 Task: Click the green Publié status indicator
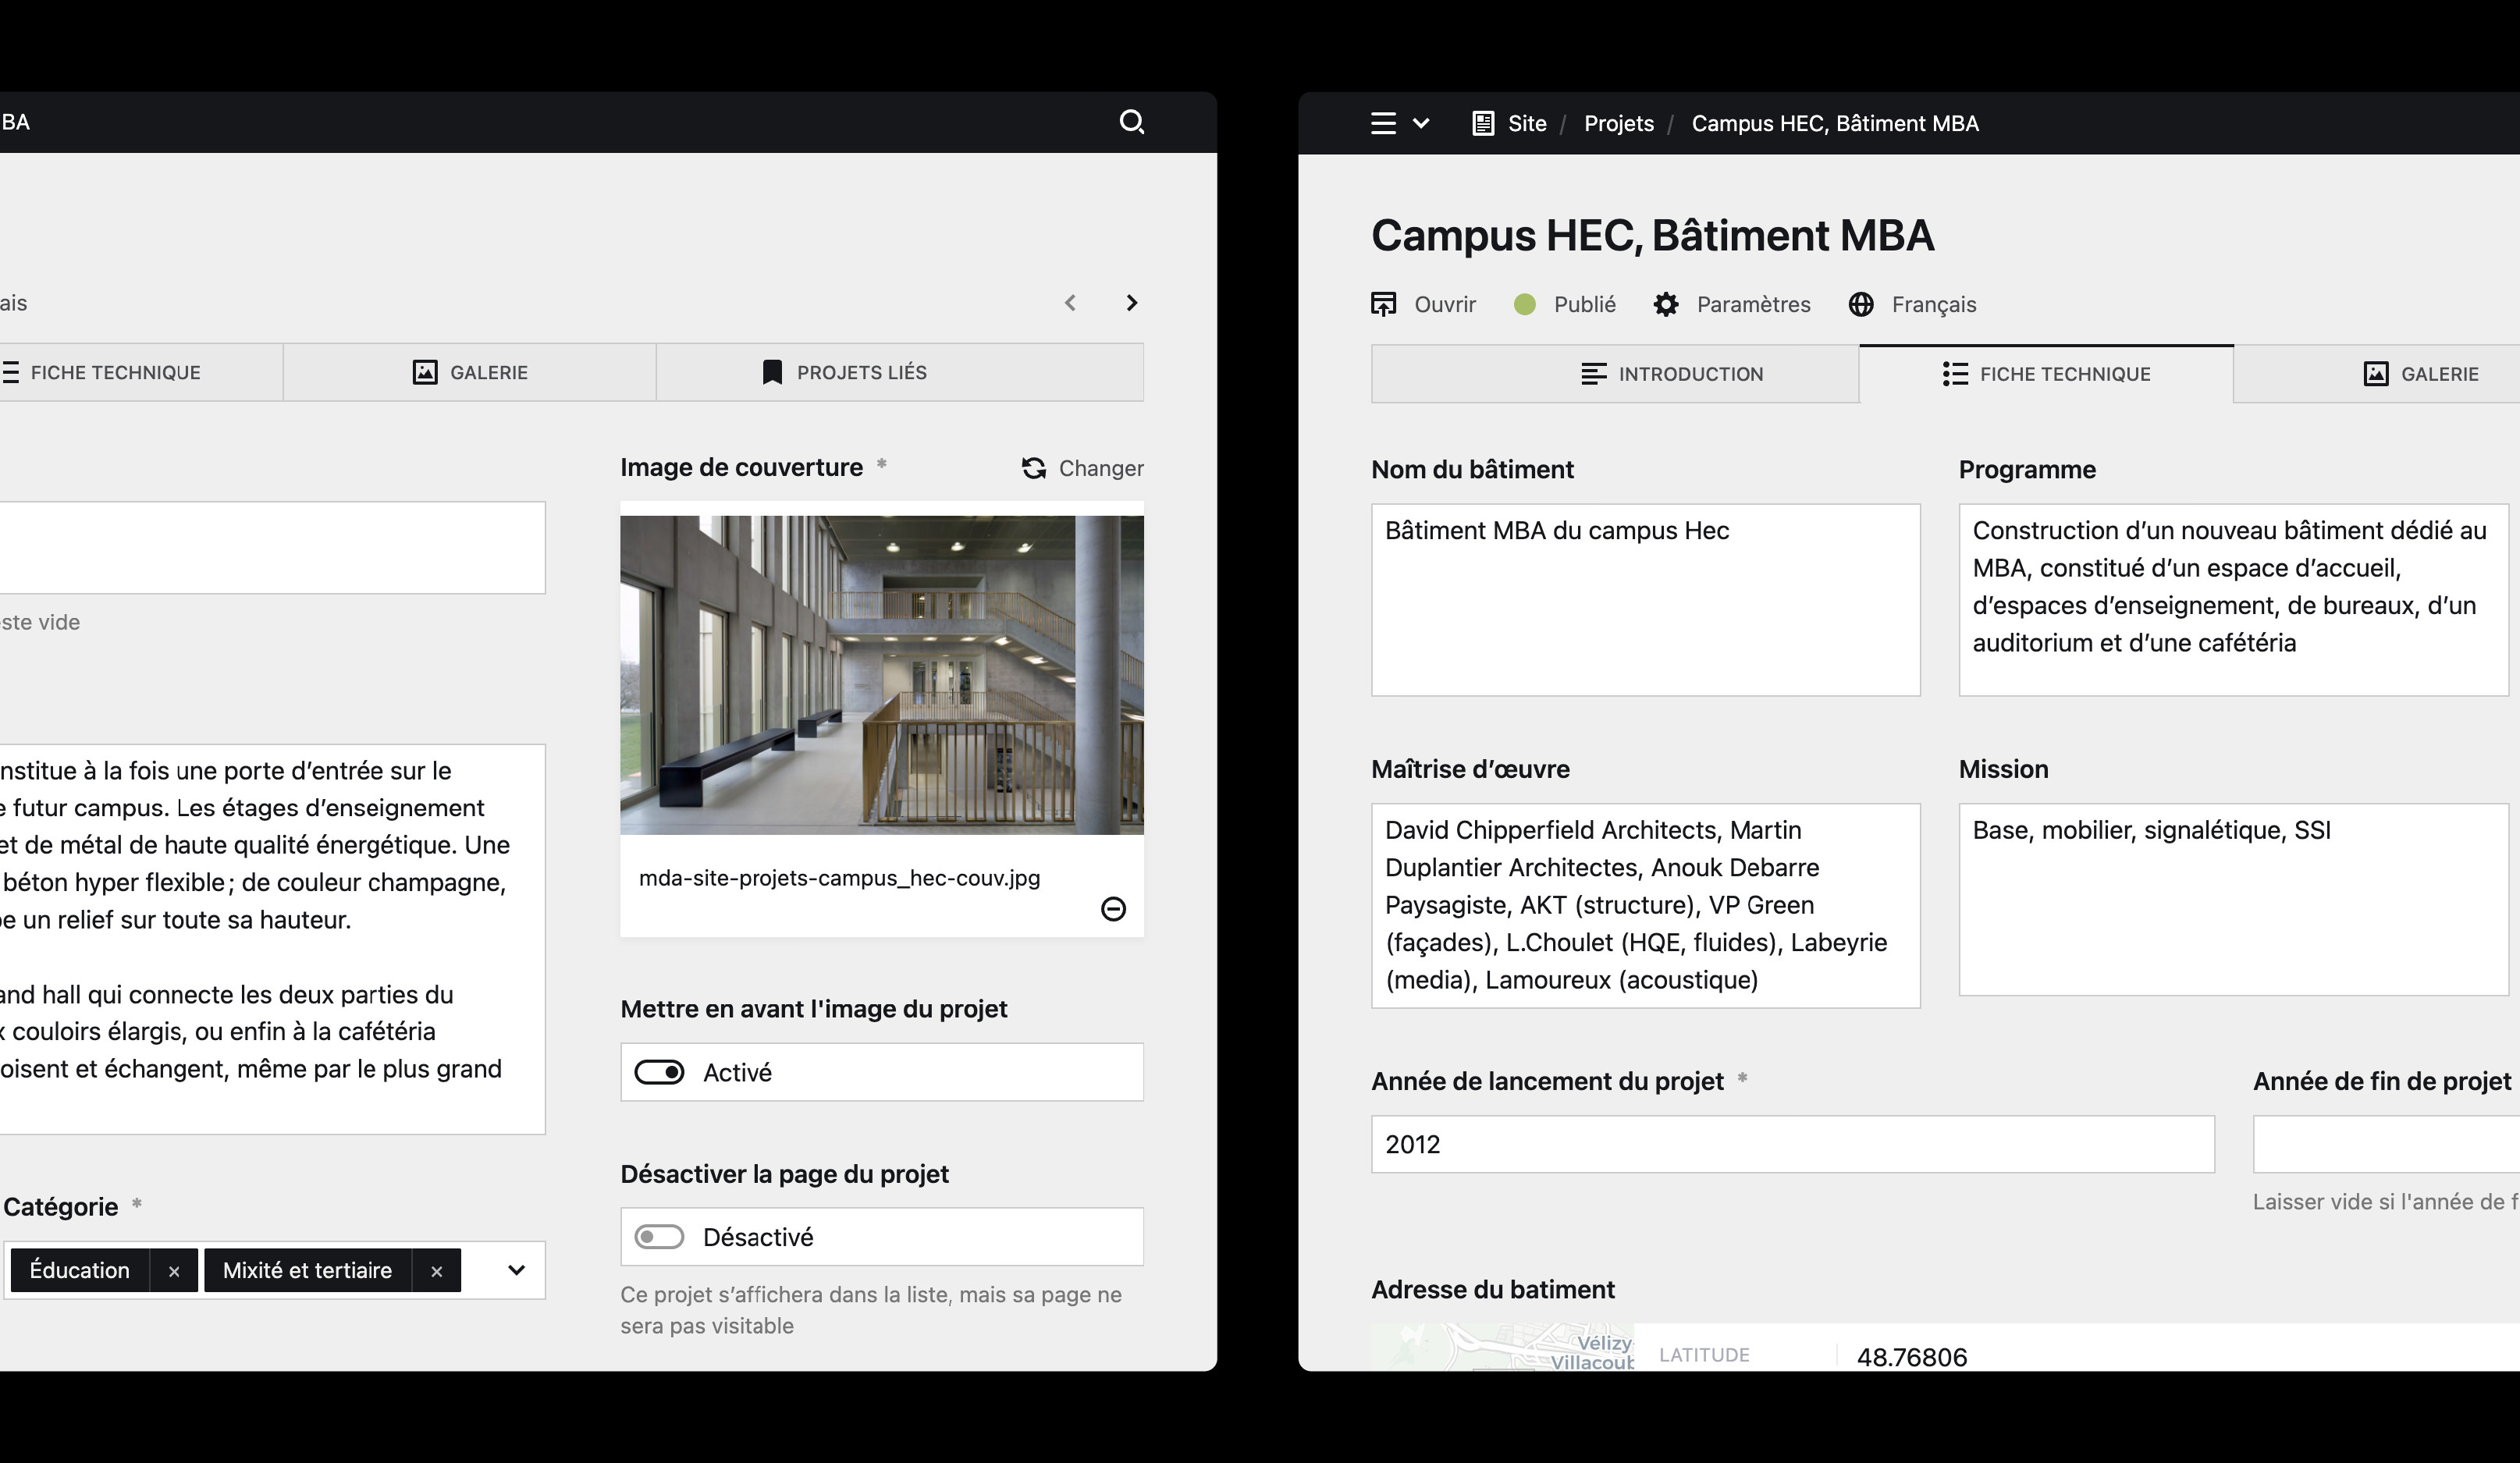click(x=1525, y=304)
